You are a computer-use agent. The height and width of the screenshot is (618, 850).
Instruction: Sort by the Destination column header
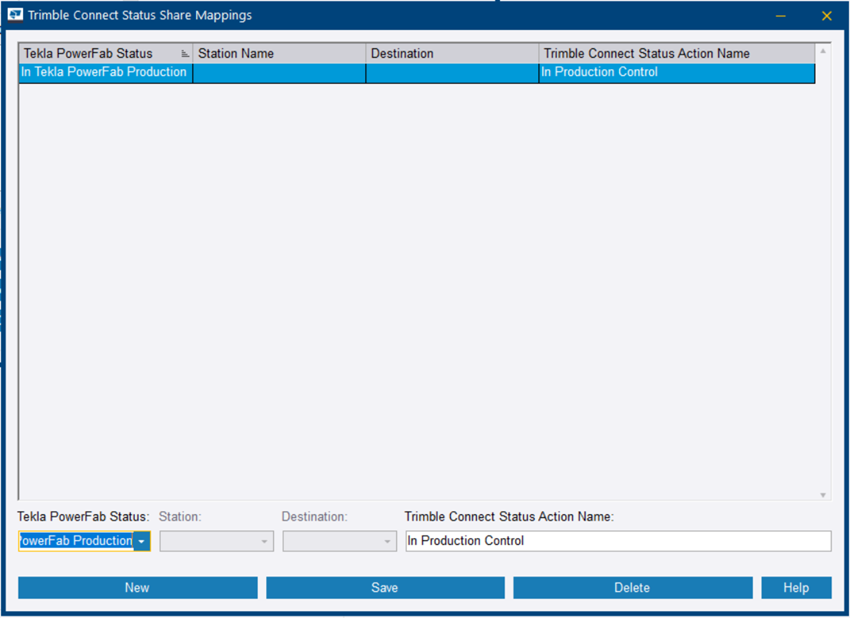pyautogui.click(x=450, y=52)
